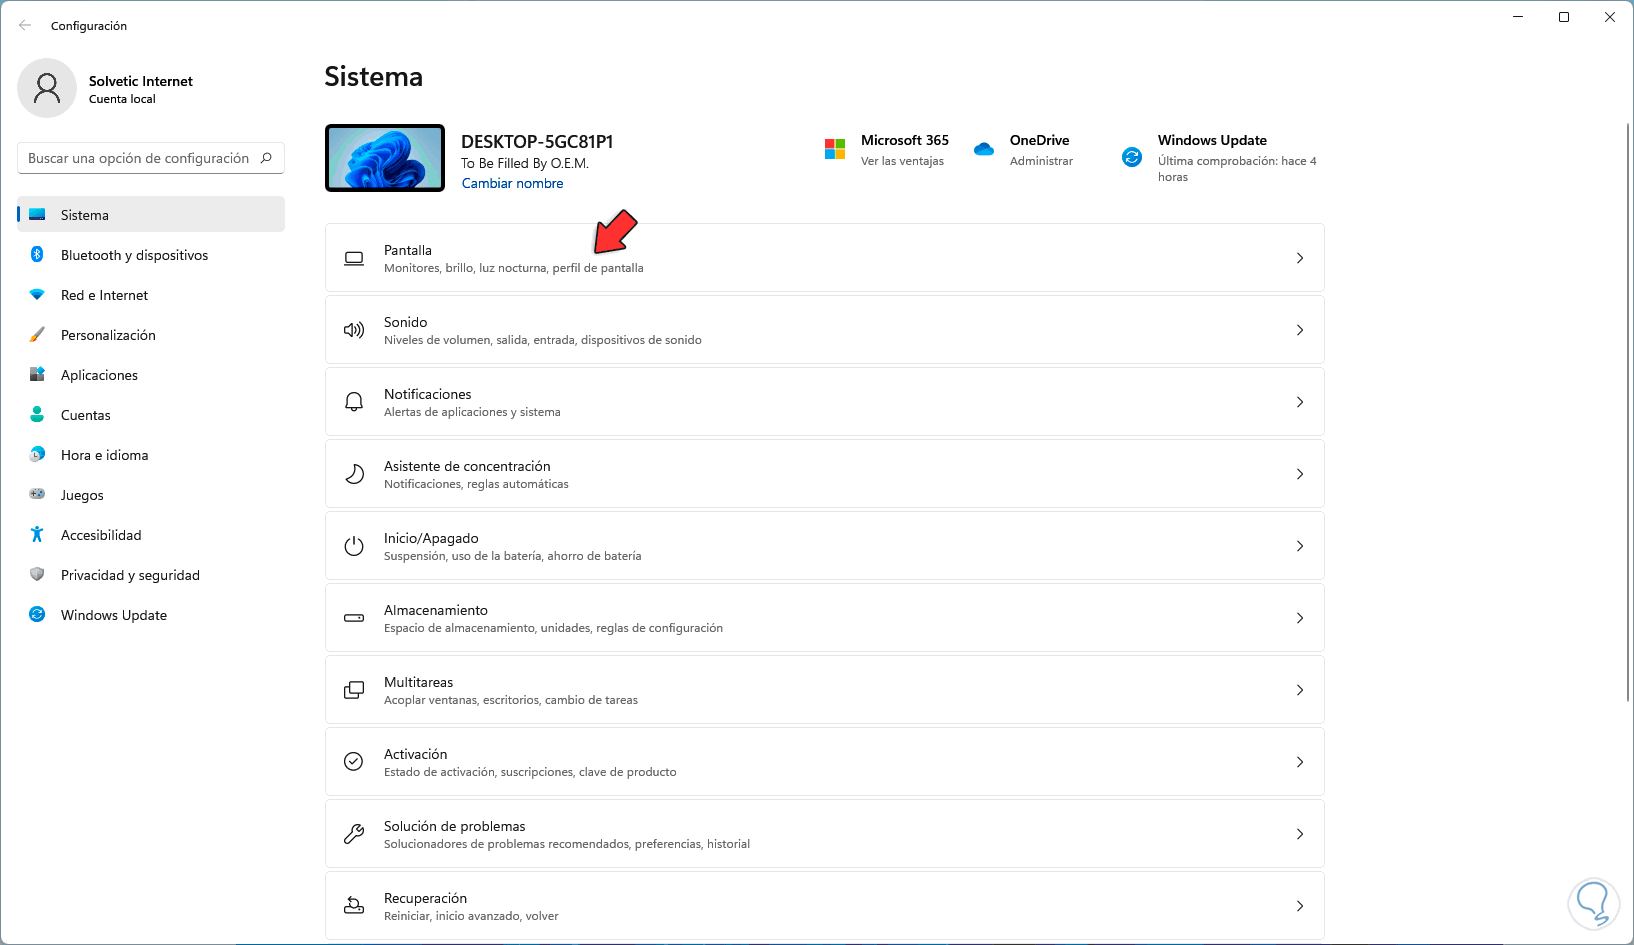
Task: Click the Cambiar nombre link
Action: coord(512,183)
